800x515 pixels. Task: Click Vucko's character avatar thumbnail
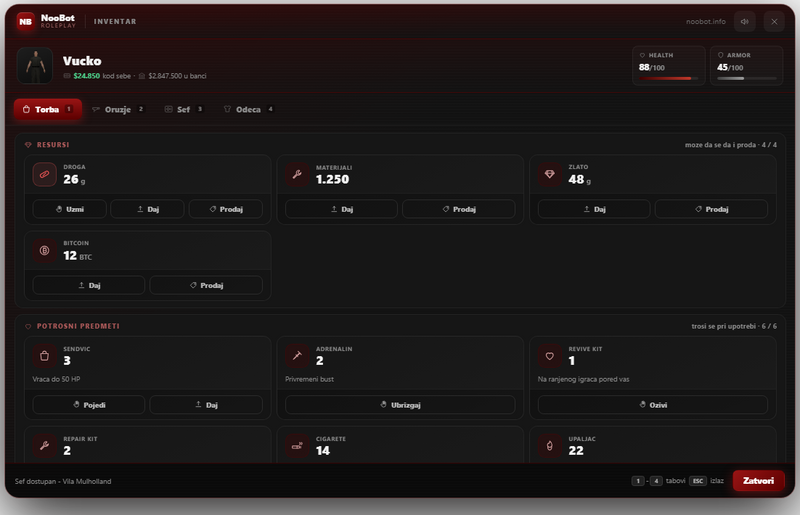coord(35,65)
